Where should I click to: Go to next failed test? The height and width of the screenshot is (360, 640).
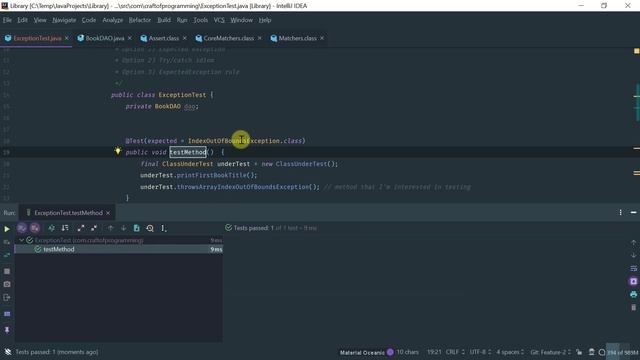pos(123,228)
